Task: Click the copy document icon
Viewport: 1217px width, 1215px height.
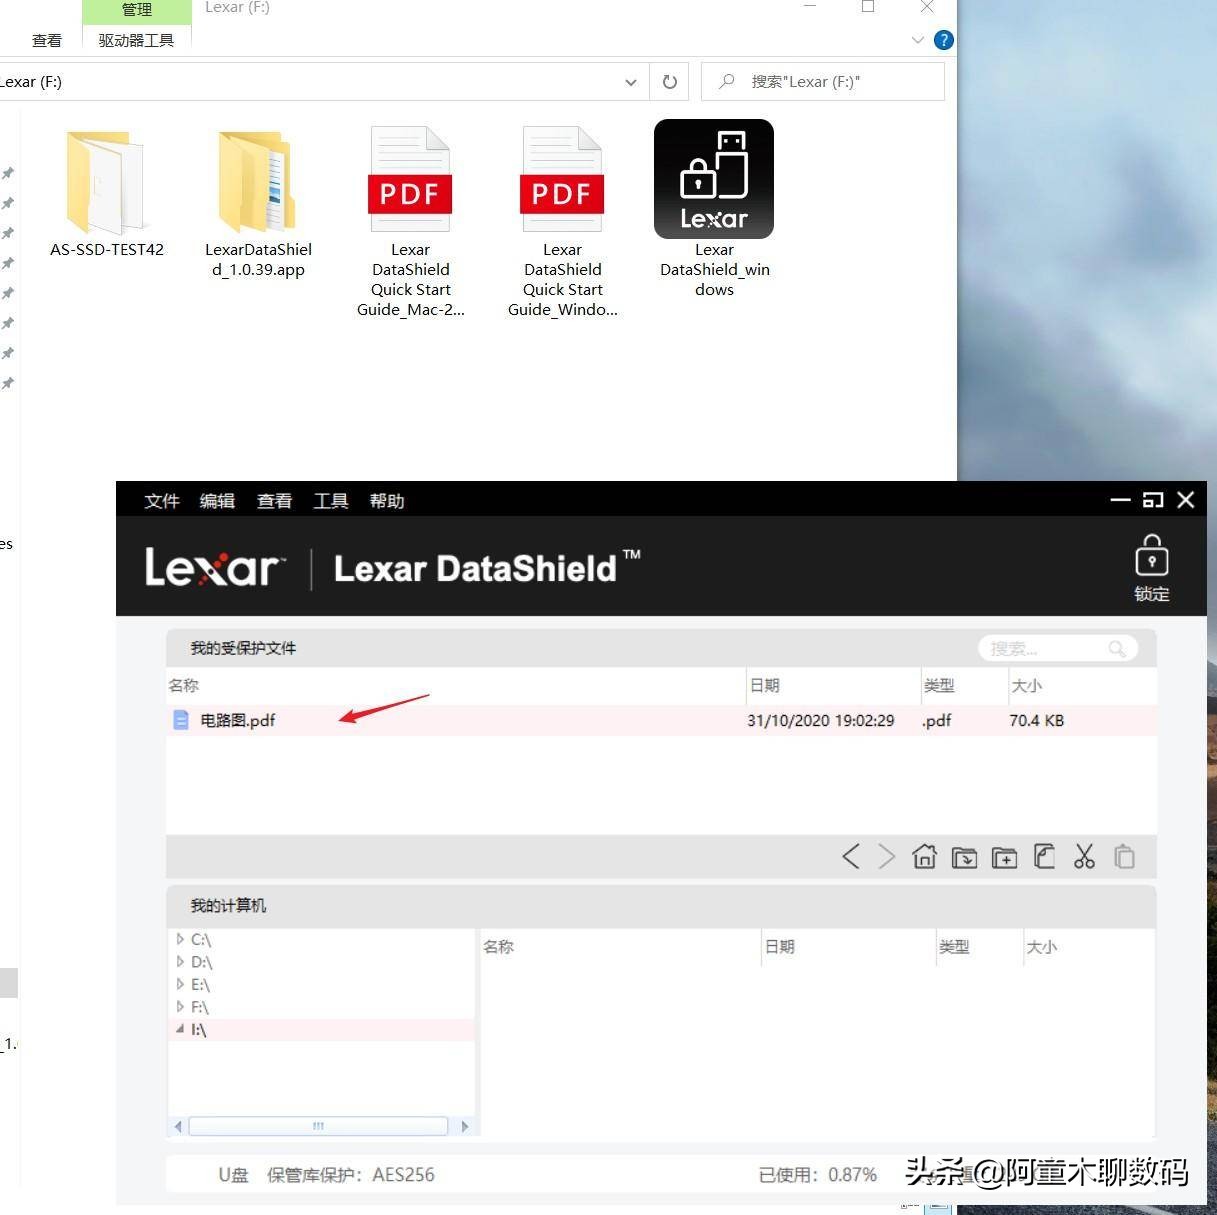Action: (1044, 856)
